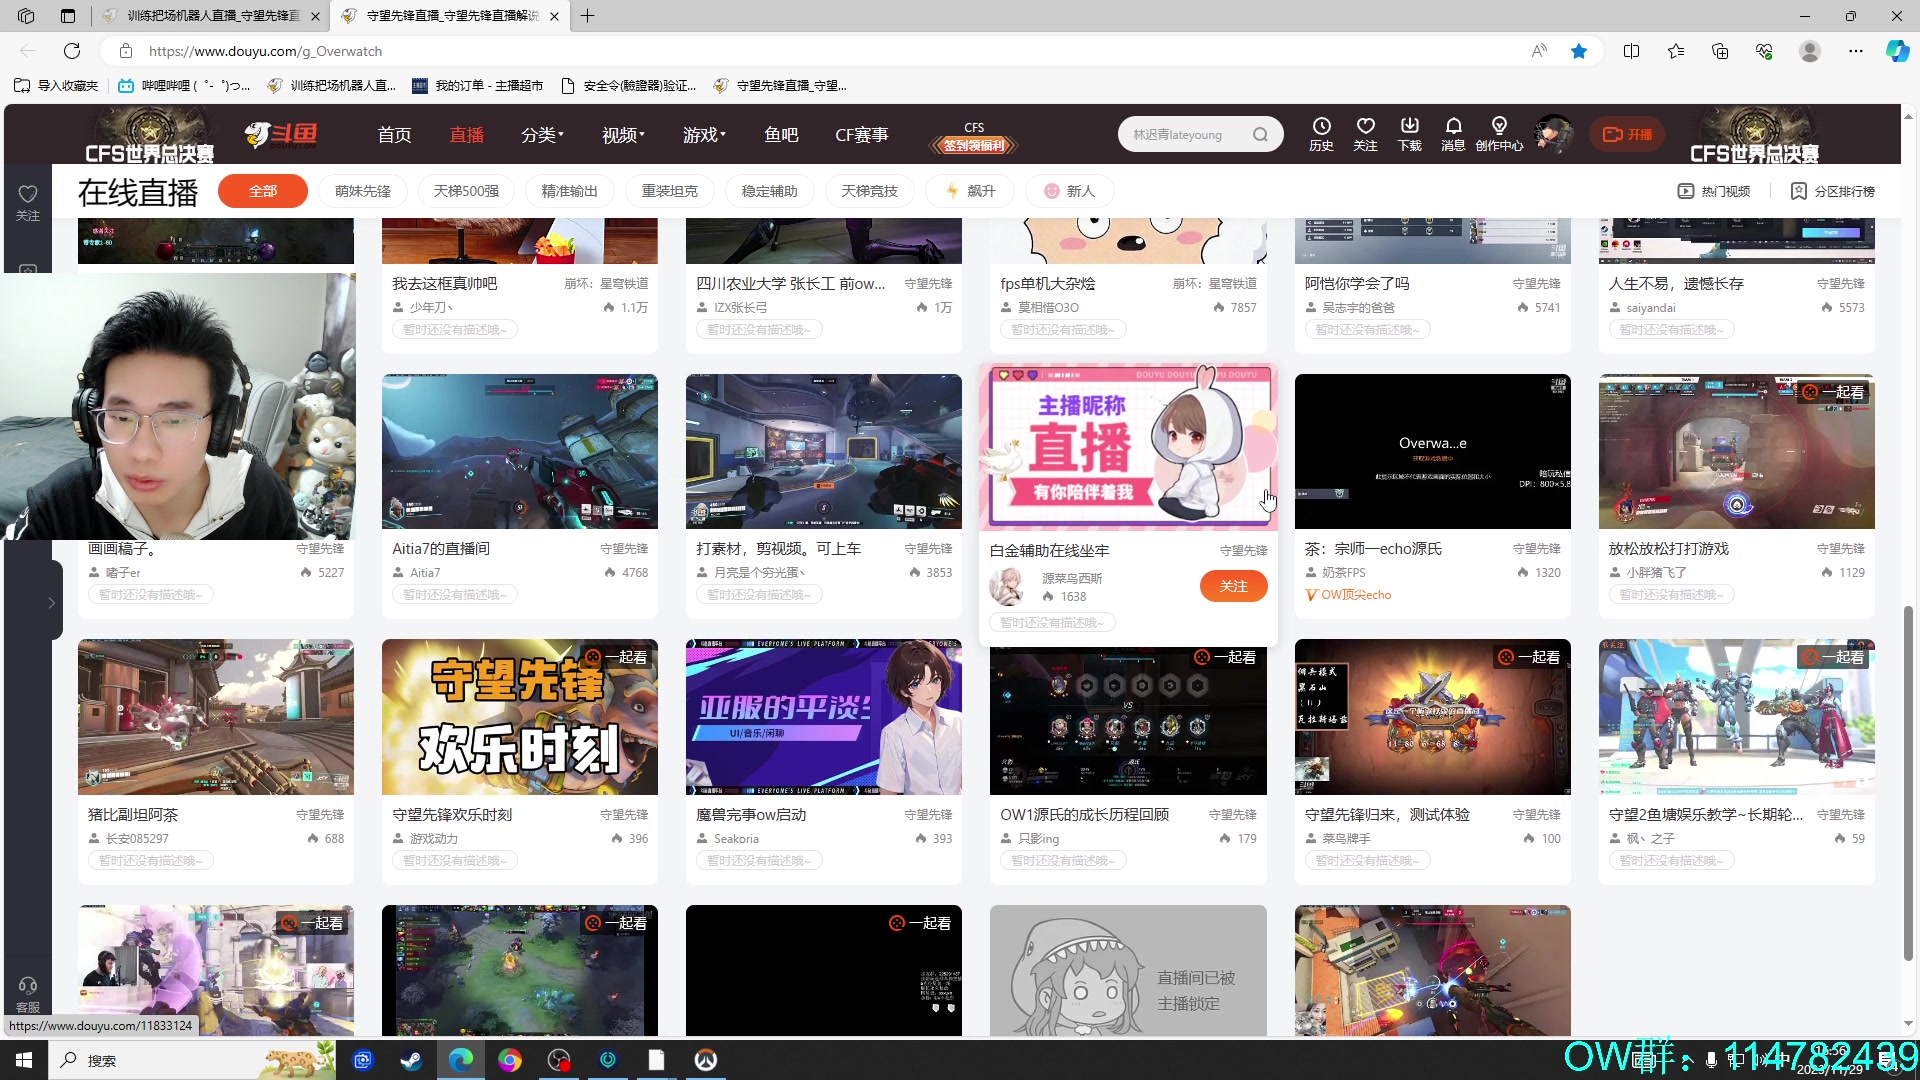Expand the 视频 dropdown menu

pyautogui.click(x=623, y=135)
